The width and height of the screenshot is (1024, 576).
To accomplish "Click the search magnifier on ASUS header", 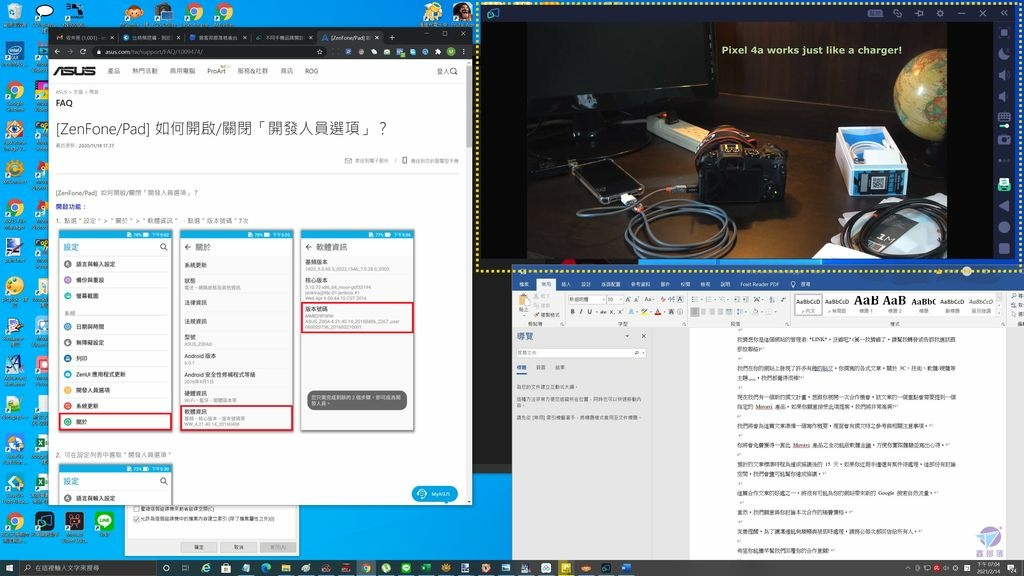I will [x=454, y=71].
